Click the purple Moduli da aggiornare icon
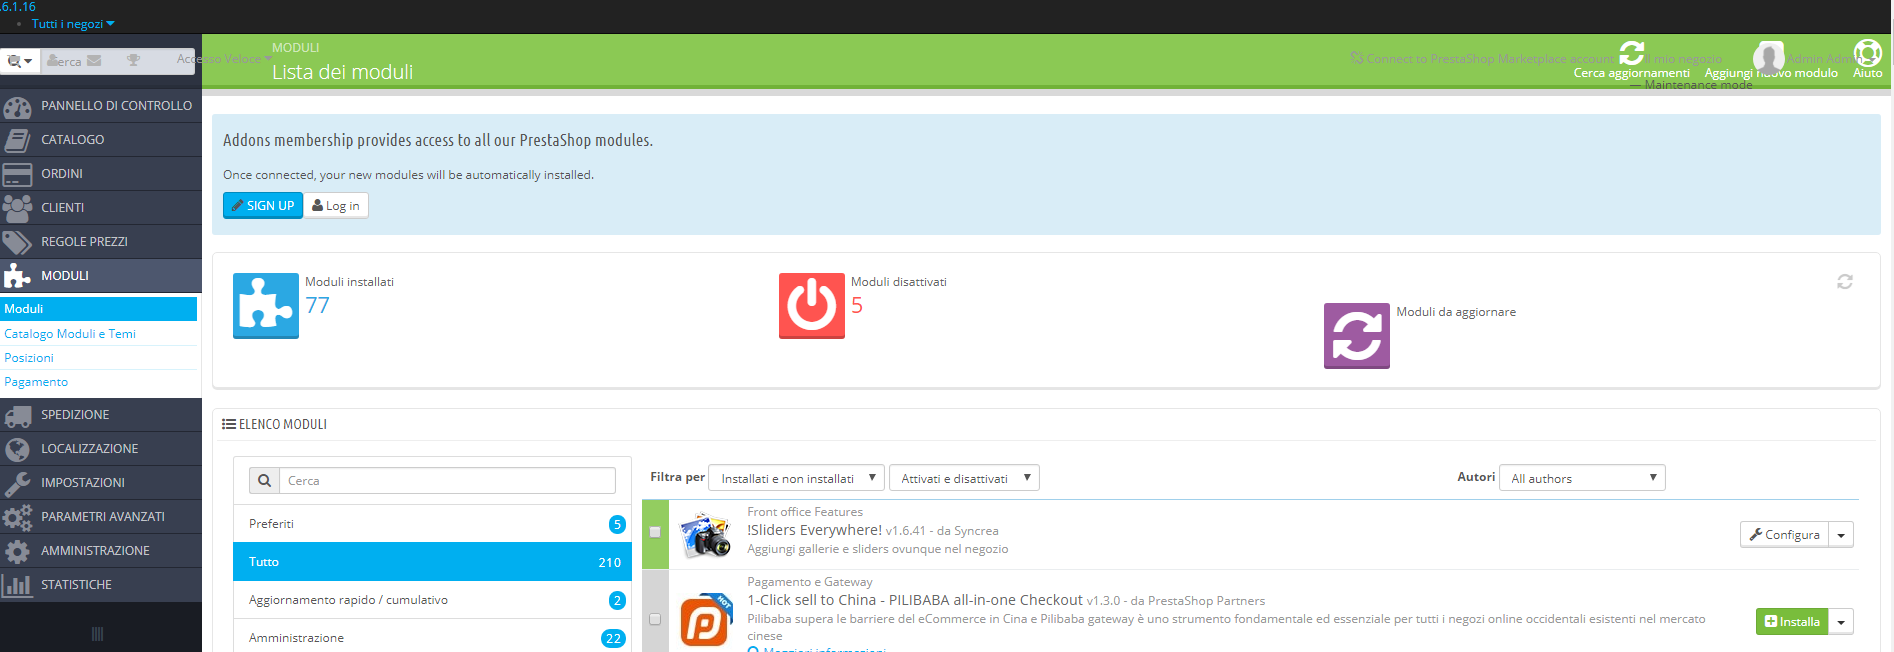Viewport: 1894px width, 652px height. tap(1357, 336)
